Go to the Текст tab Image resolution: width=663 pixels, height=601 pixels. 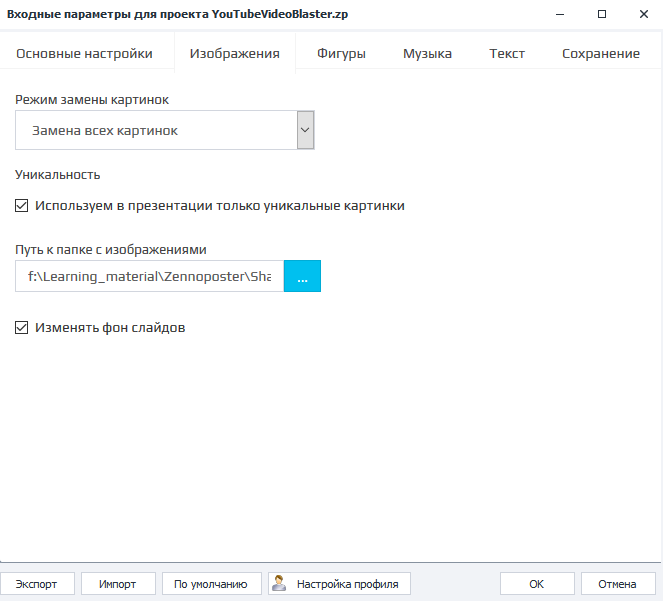click(x=507, y=54)
